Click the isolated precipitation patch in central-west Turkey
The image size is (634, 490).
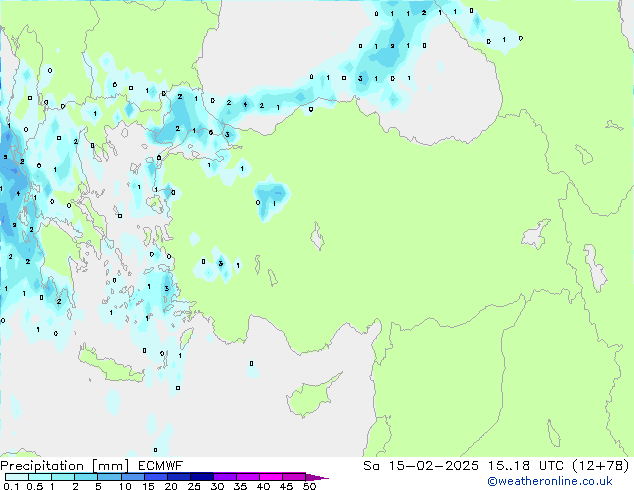271,198
